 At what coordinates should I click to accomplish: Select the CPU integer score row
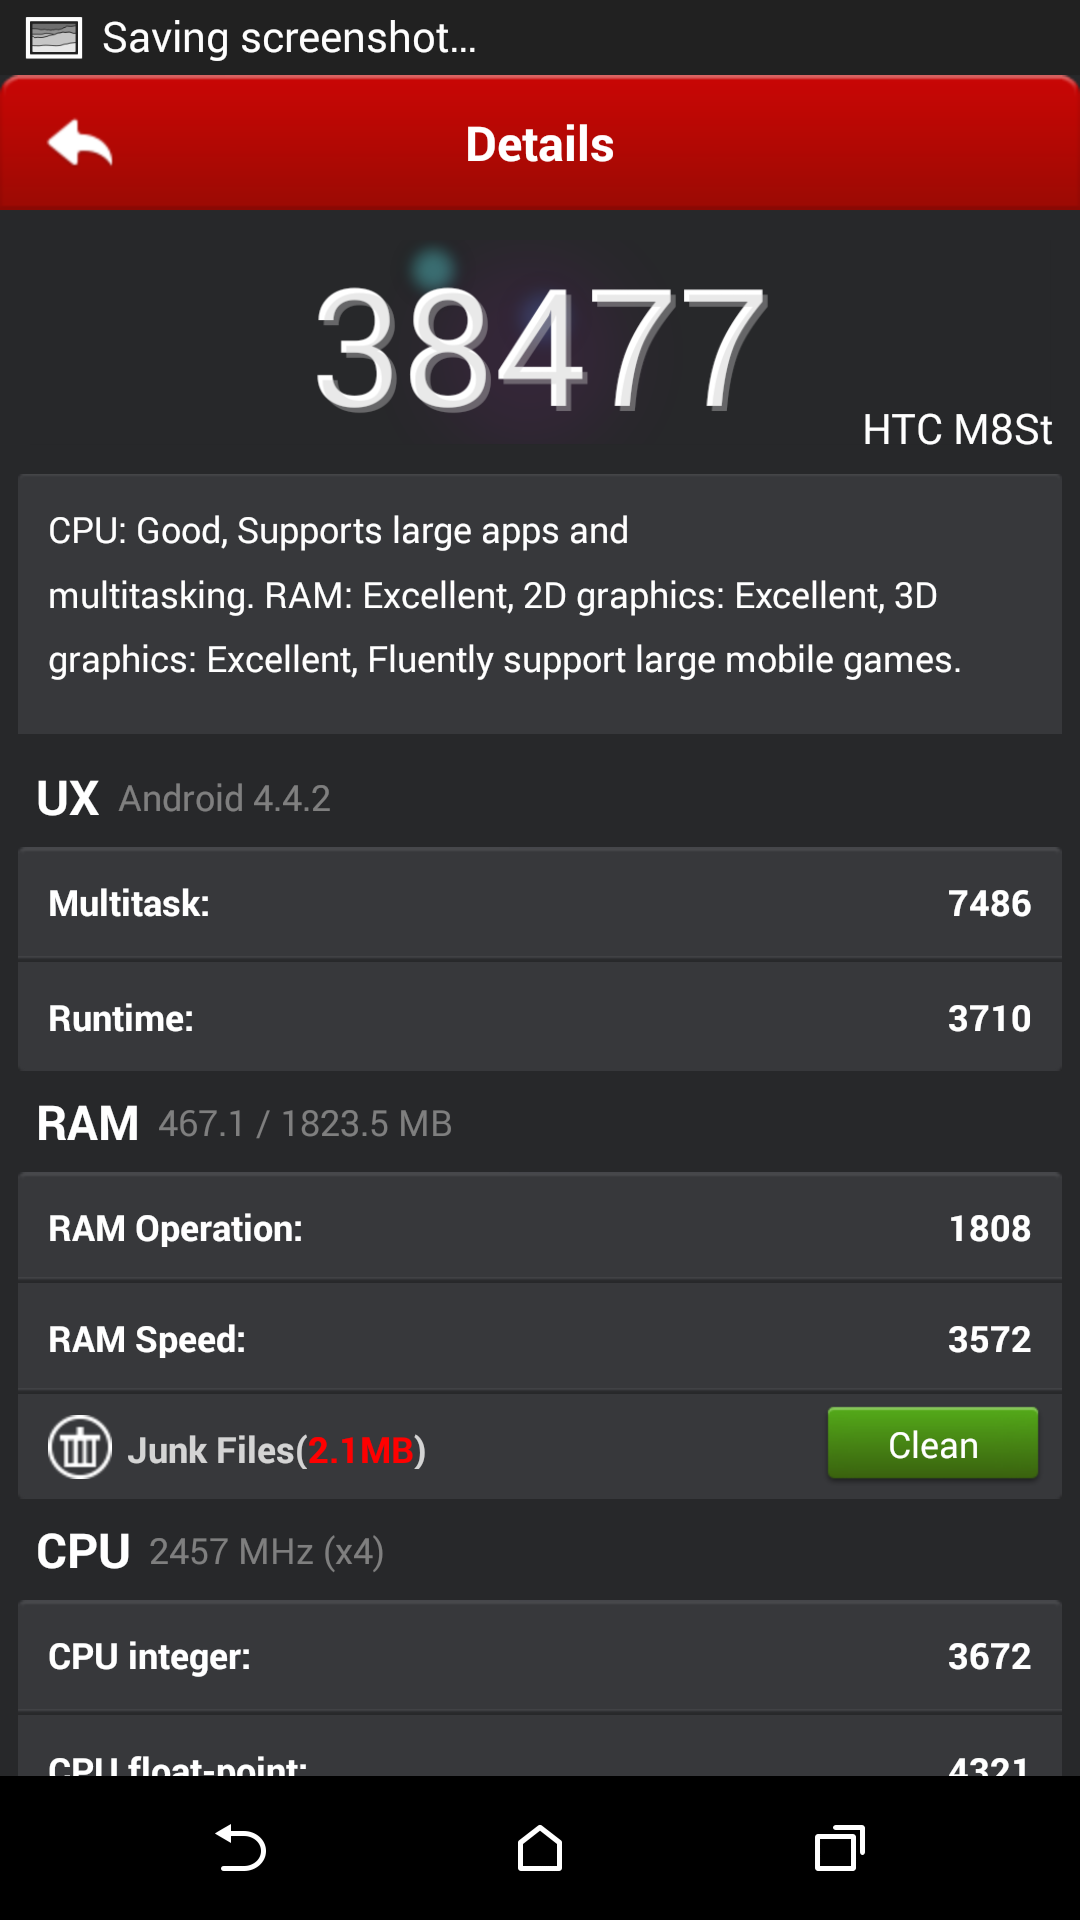[x=540, y=1656]
